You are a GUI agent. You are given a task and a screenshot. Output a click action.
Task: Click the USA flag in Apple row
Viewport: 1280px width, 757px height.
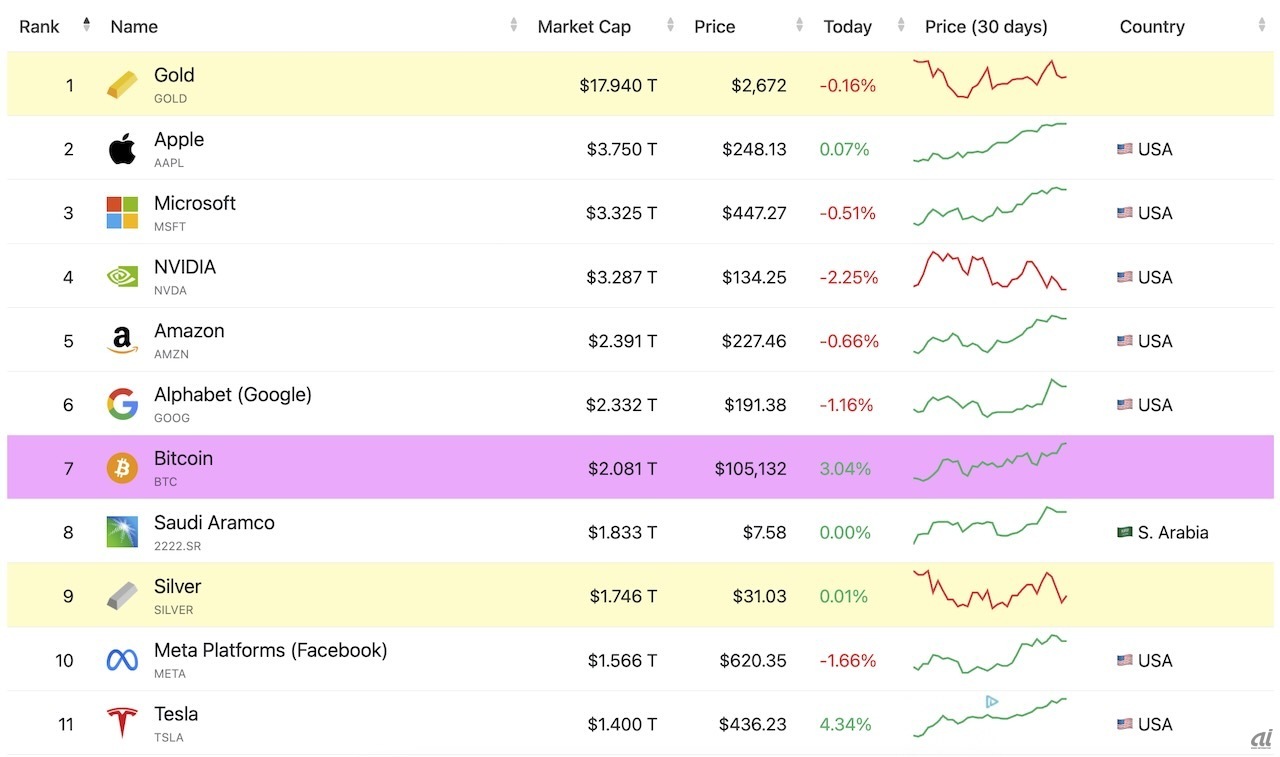1125,149
